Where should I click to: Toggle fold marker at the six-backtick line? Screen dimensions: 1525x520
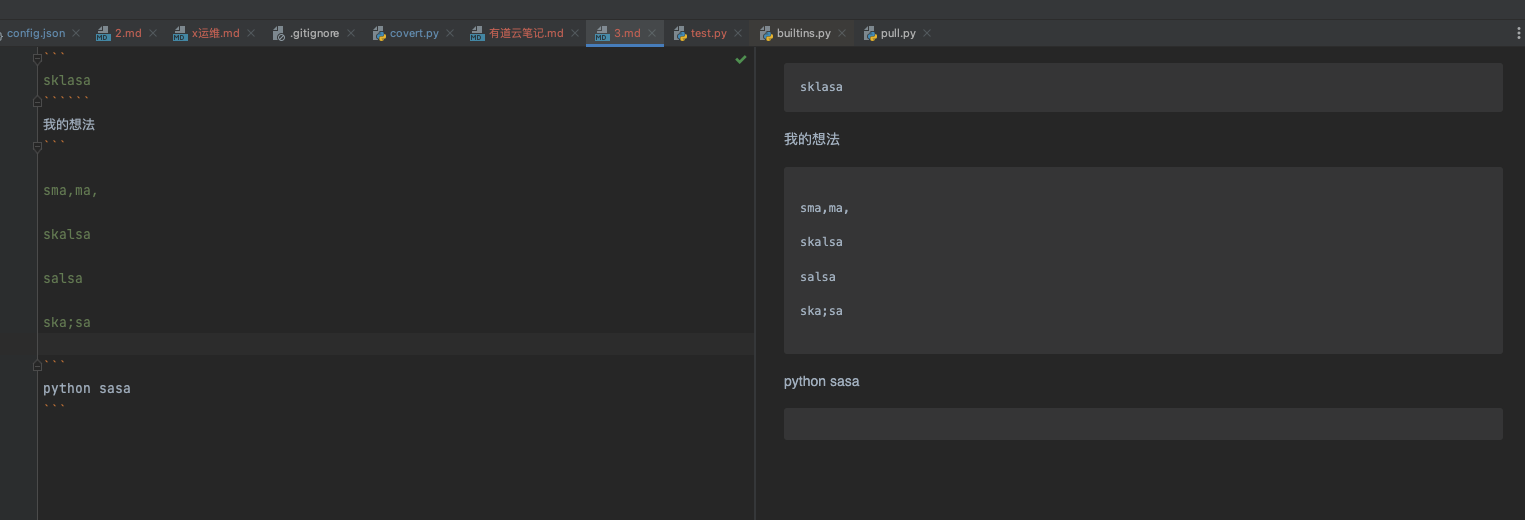pyautogui.click(x=38, y=101)
